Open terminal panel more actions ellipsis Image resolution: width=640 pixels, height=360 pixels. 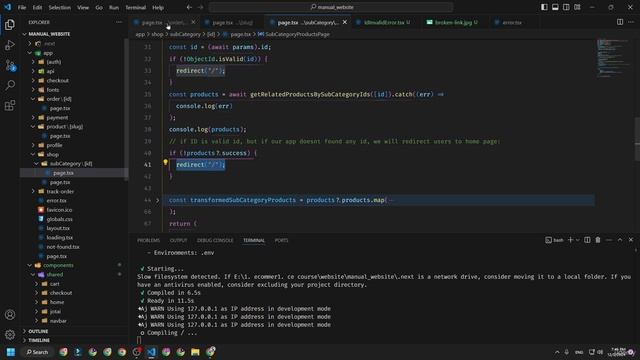(x=609, y=240)
